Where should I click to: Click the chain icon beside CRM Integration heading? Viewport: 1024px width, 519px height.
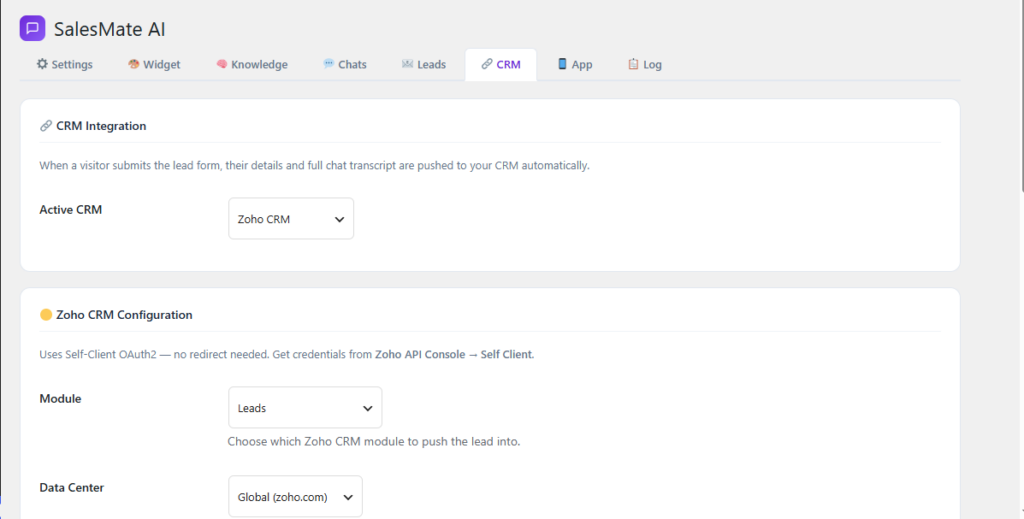[46, 126]
